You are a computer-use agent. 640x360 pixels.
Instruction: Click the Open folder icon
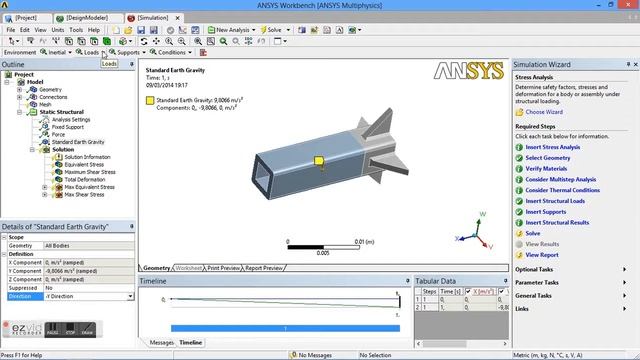point(128,30)
